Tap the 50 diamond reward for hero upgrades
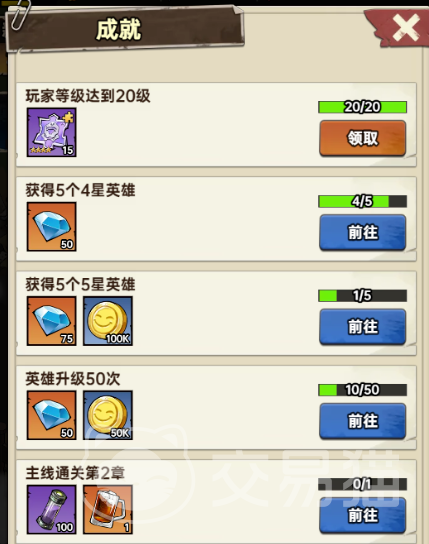This screenshot has height=544, width=429. tap(52, 415)
